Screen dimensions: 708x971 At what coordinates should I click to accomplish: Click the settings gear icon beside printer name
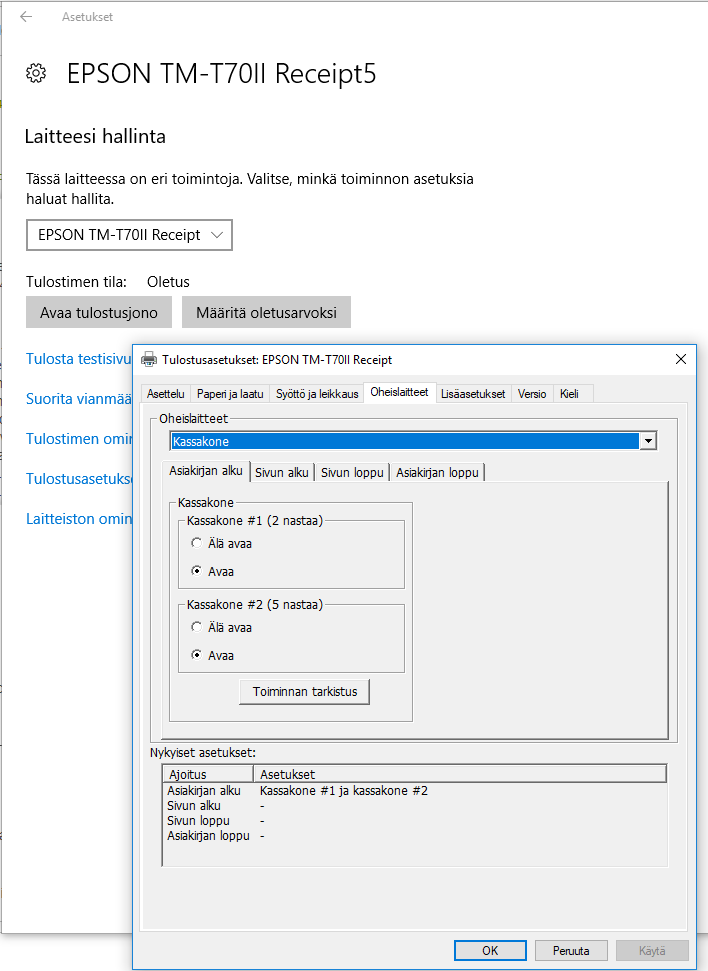(x=36, y=73)
